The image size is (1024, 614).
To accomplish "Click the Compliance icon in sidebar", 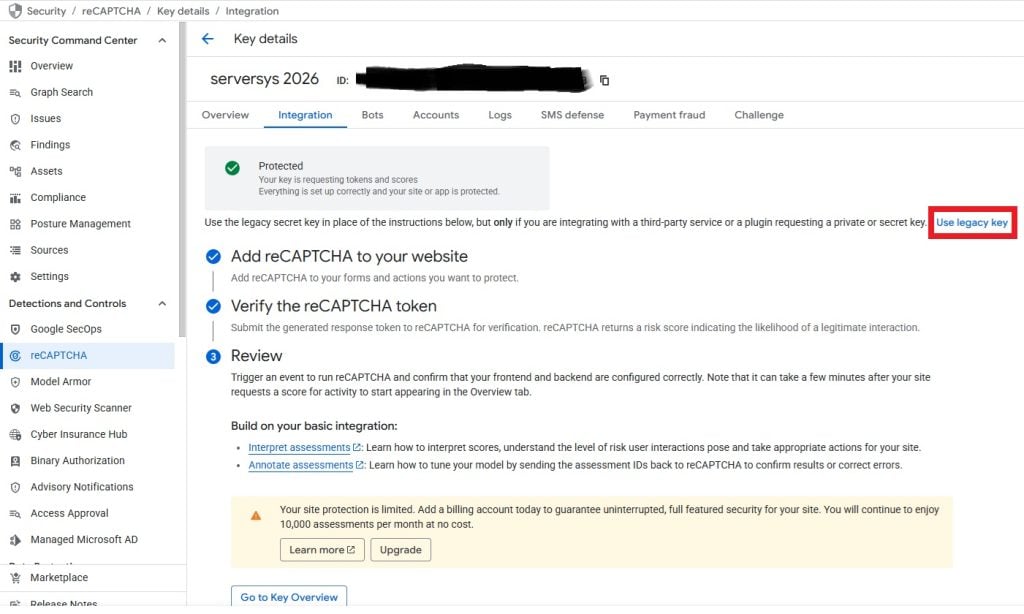I will click(15, 198).
